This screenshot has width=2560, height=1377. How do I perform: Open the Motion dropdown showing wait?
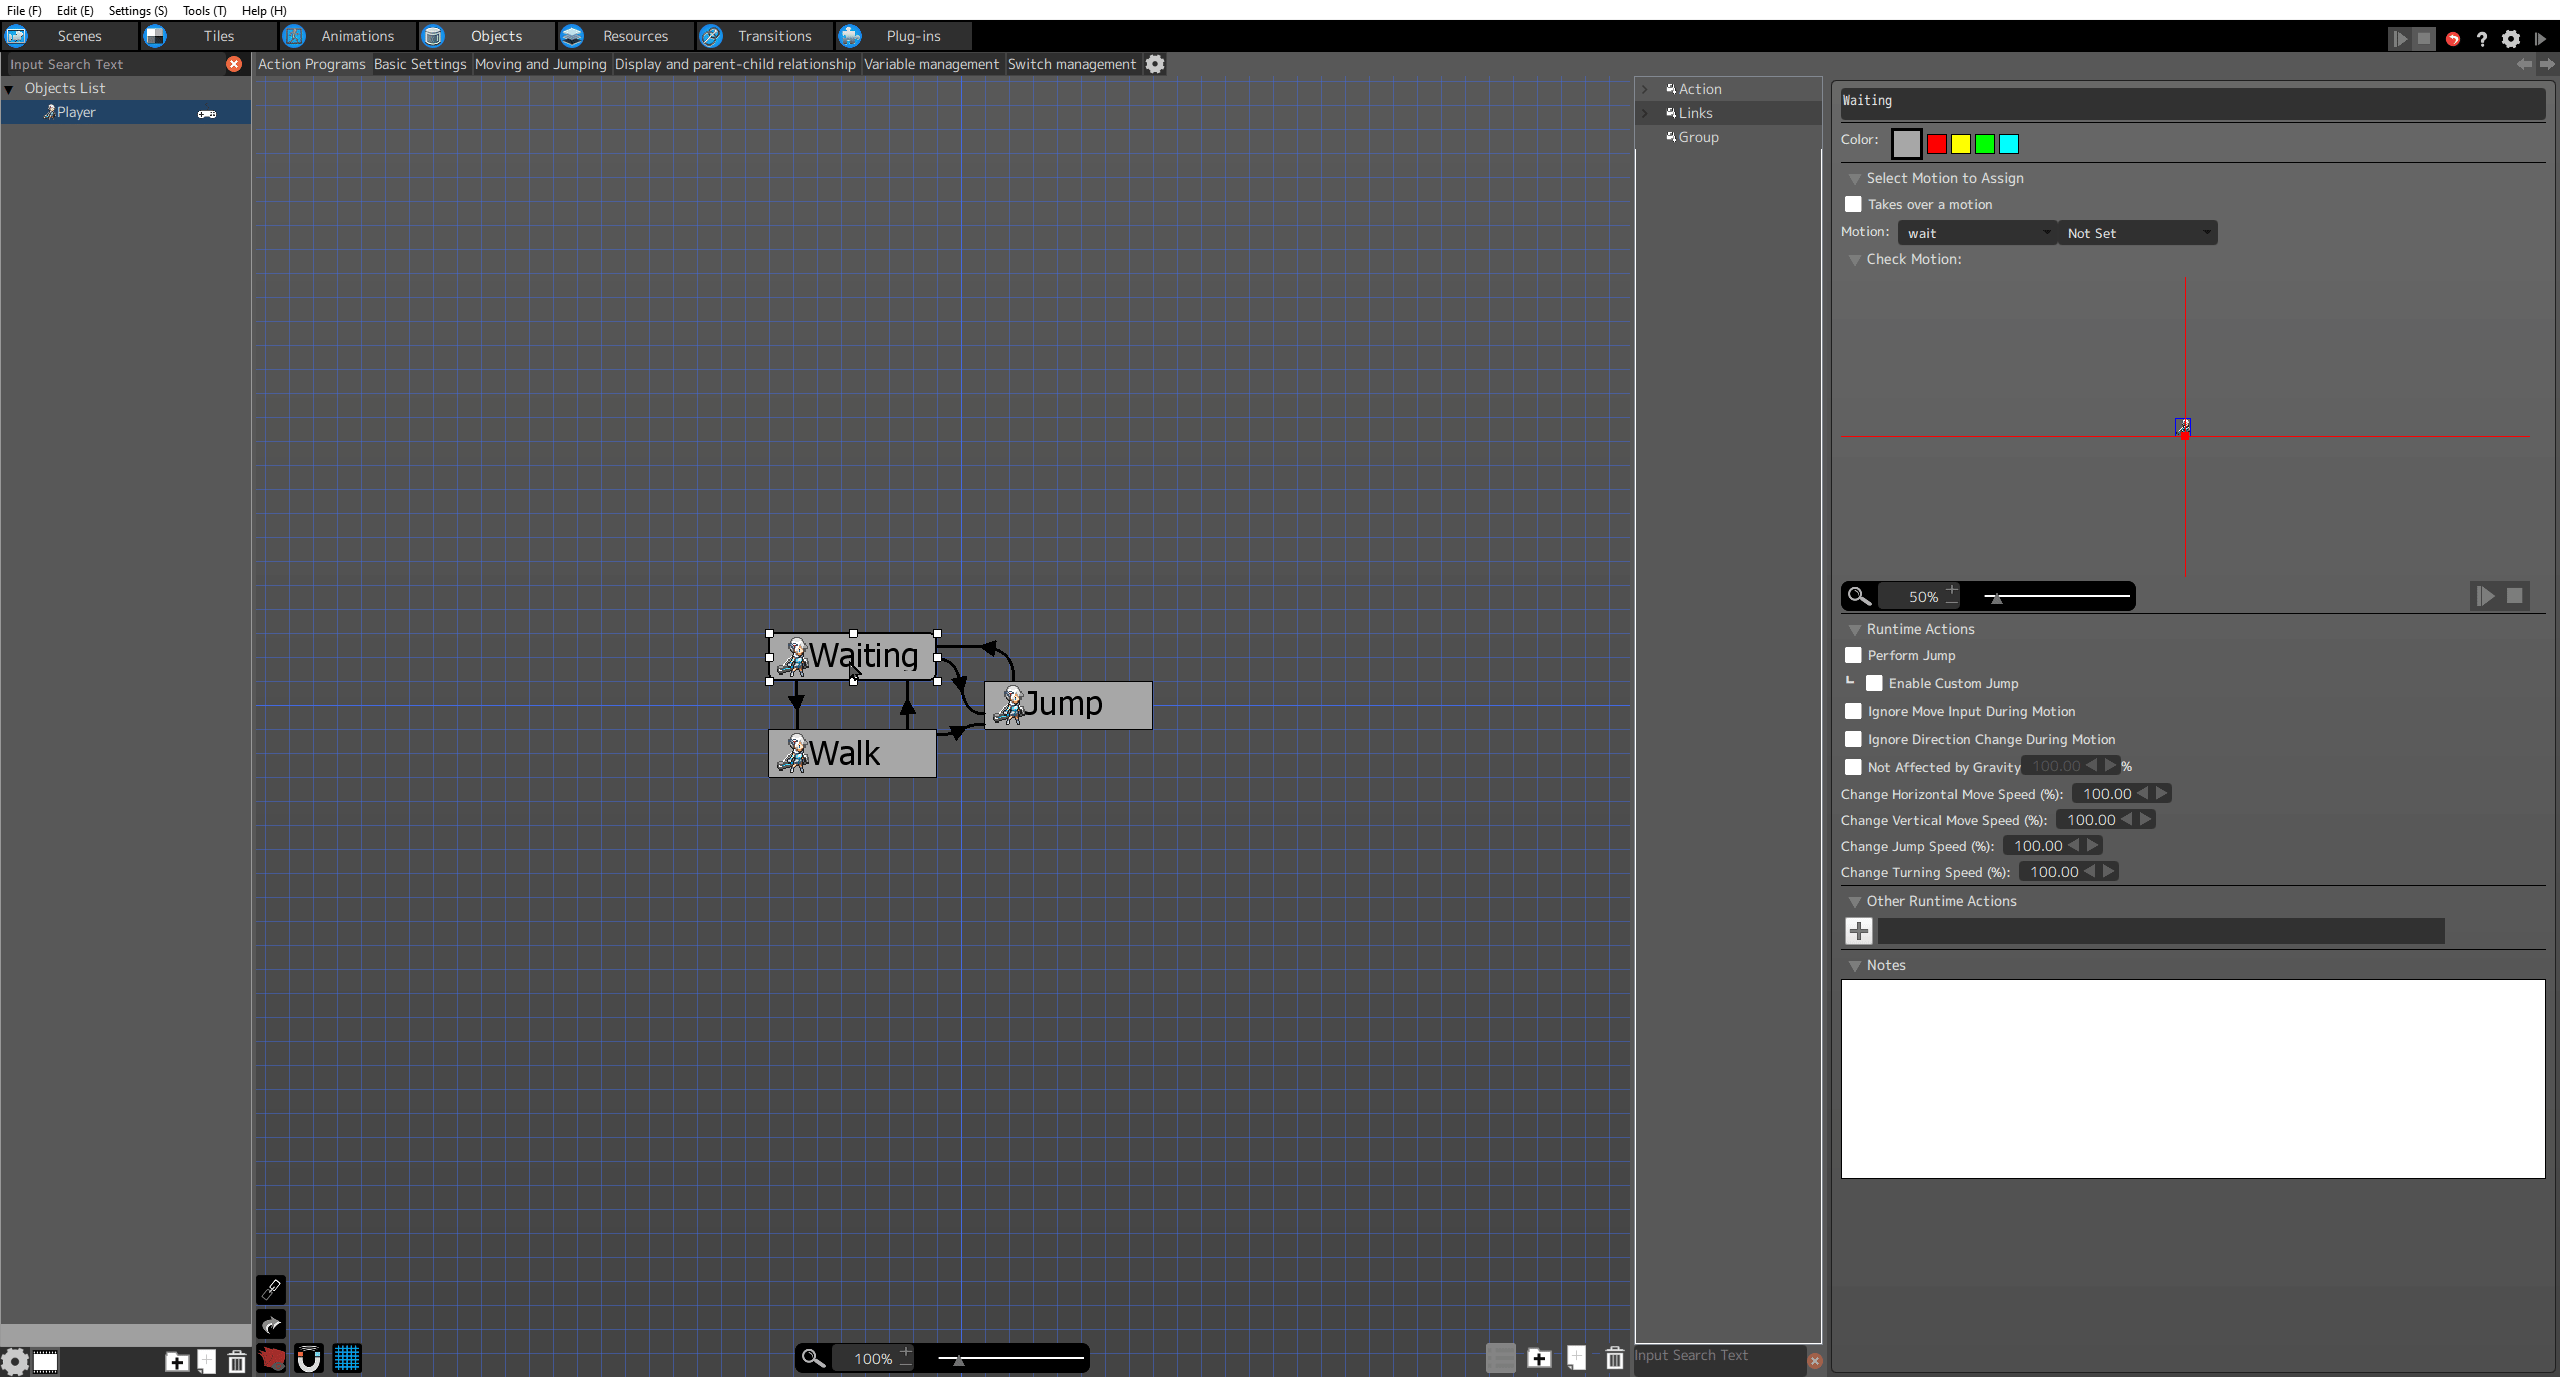(1977, 233)
